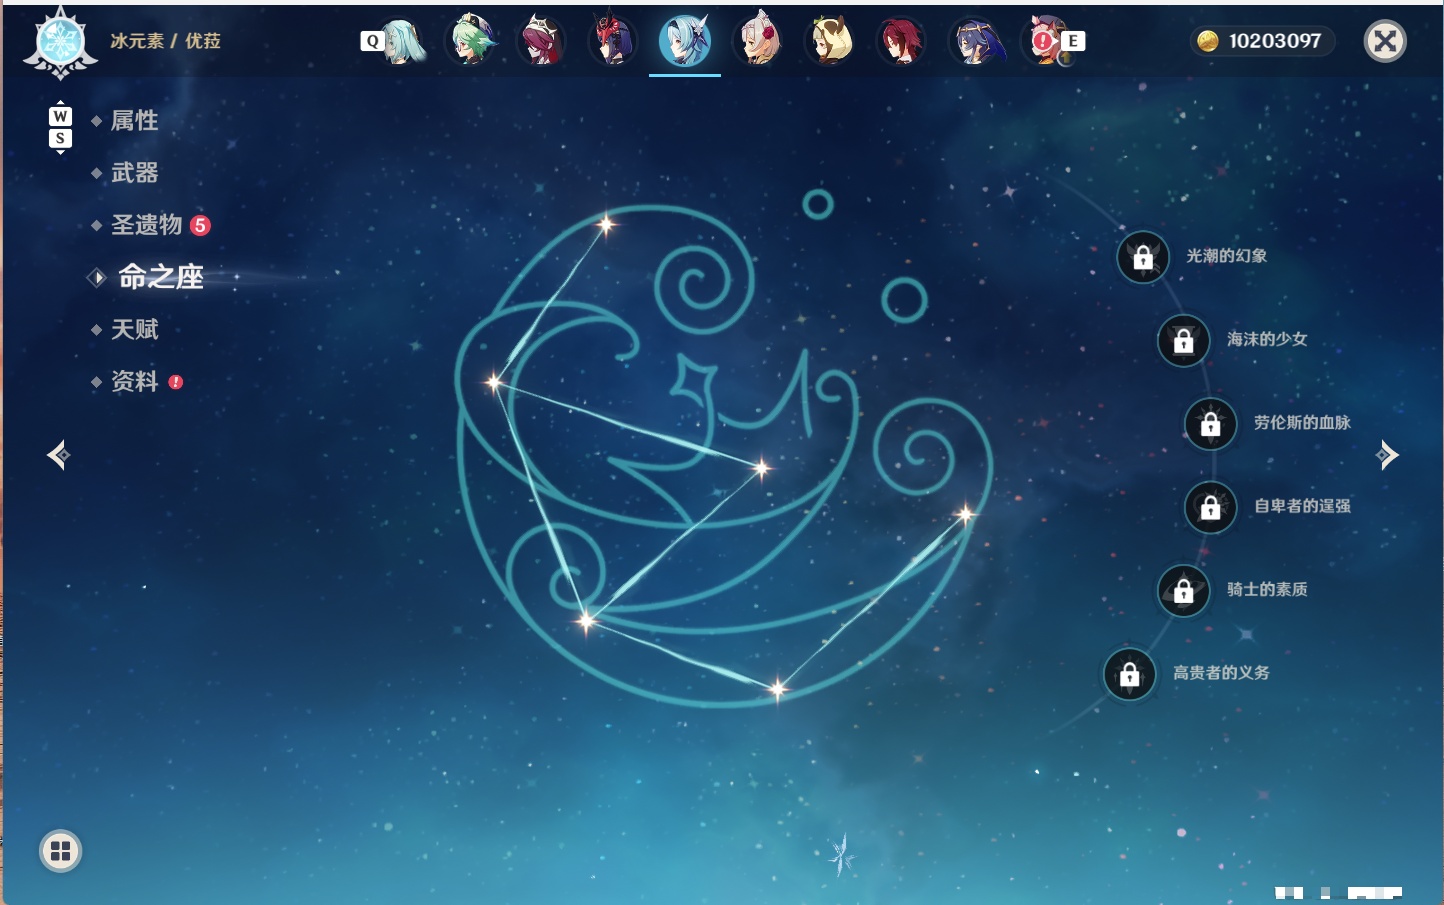Select the magenta-haired character with veil

click(541, 41)
